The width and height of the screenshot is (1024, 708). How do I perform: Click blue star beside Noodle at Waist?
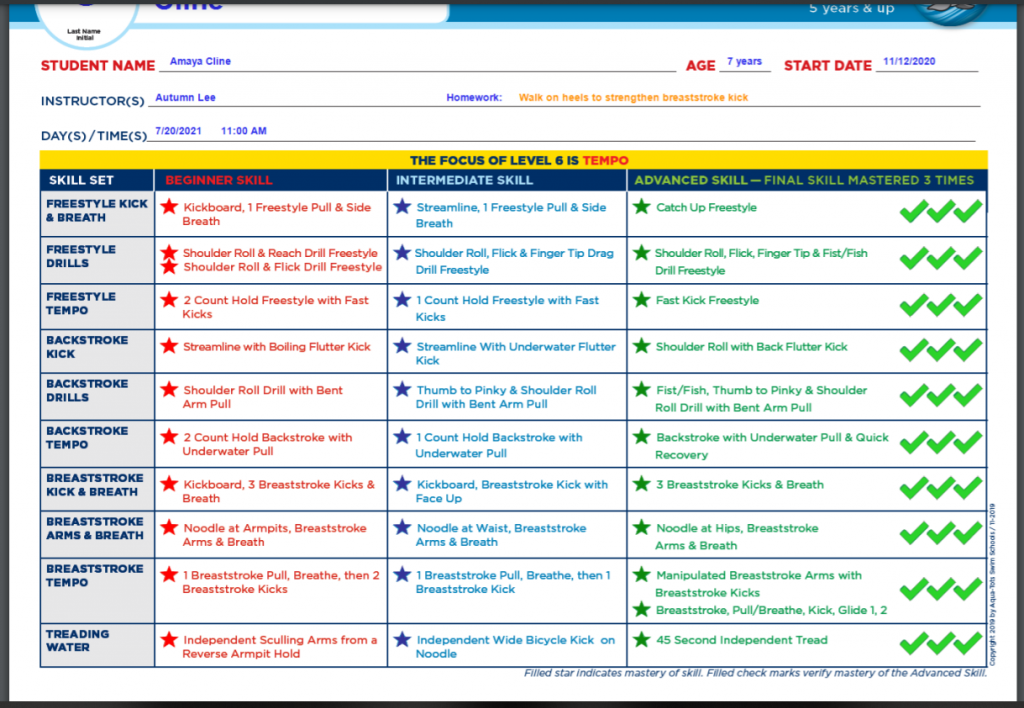(402, 528)
